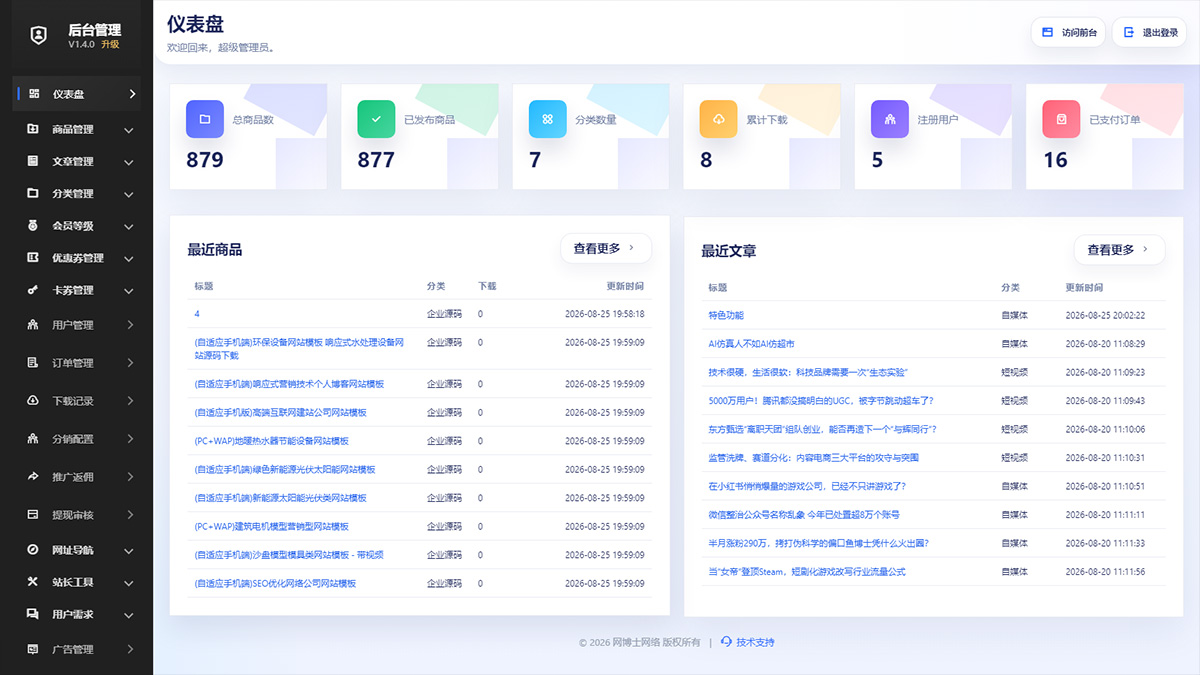1200x675 pixels.
Task: Open the product titled 4
Action: 197,313
